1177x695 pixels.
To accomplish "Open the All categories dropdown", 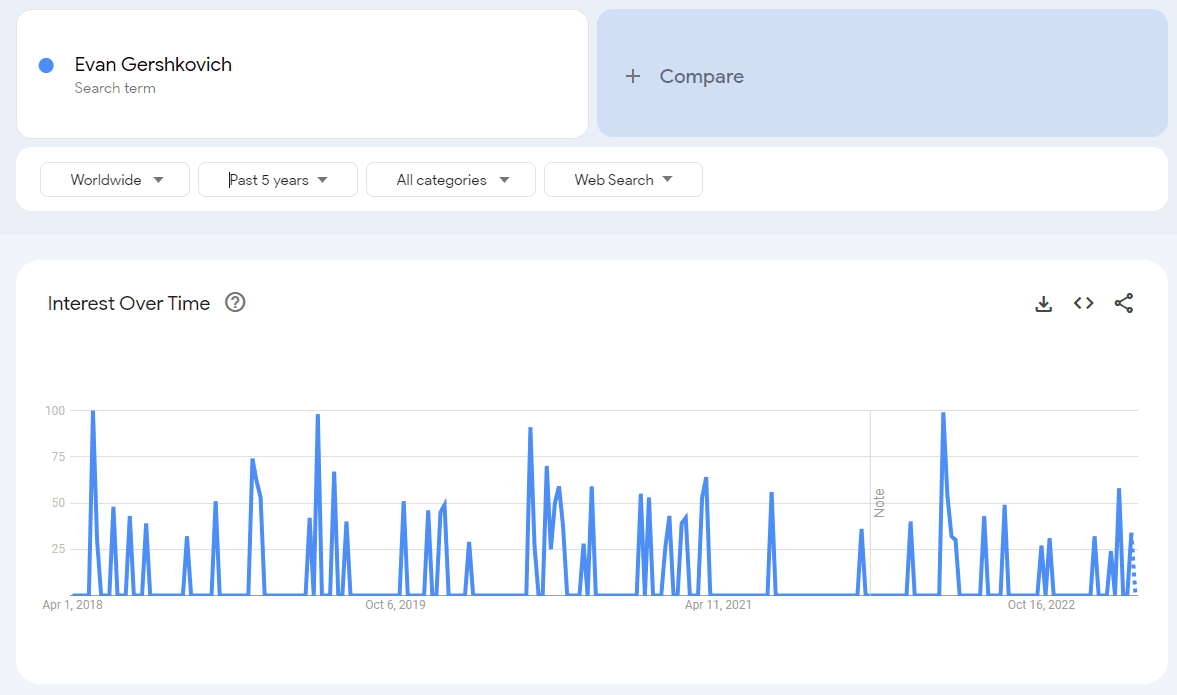I will (x=450, y=180).
